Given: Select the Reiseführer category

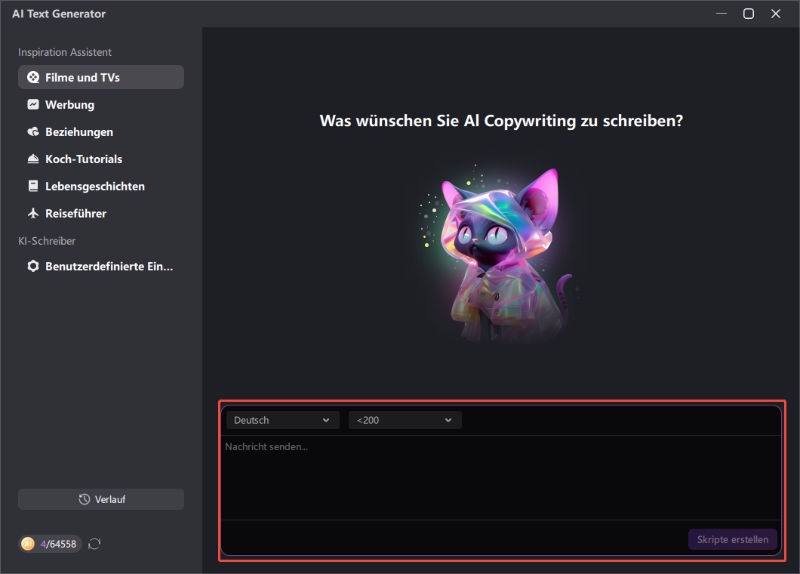Looking at the screenshot, I should [x=101, y=213].
